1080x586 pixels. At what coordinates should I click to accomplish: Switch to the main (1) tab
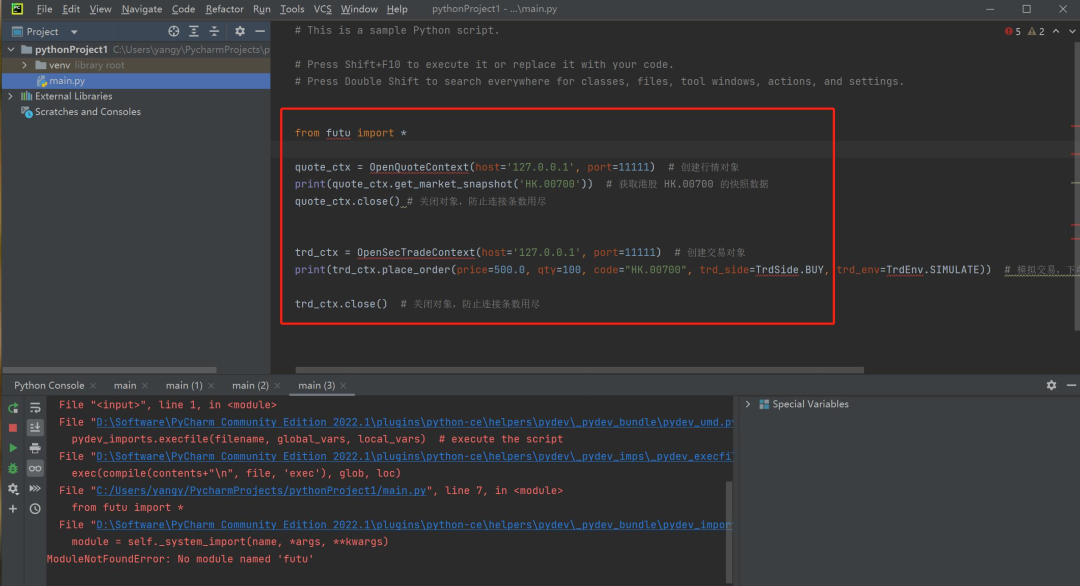click(x=184, y=386)
